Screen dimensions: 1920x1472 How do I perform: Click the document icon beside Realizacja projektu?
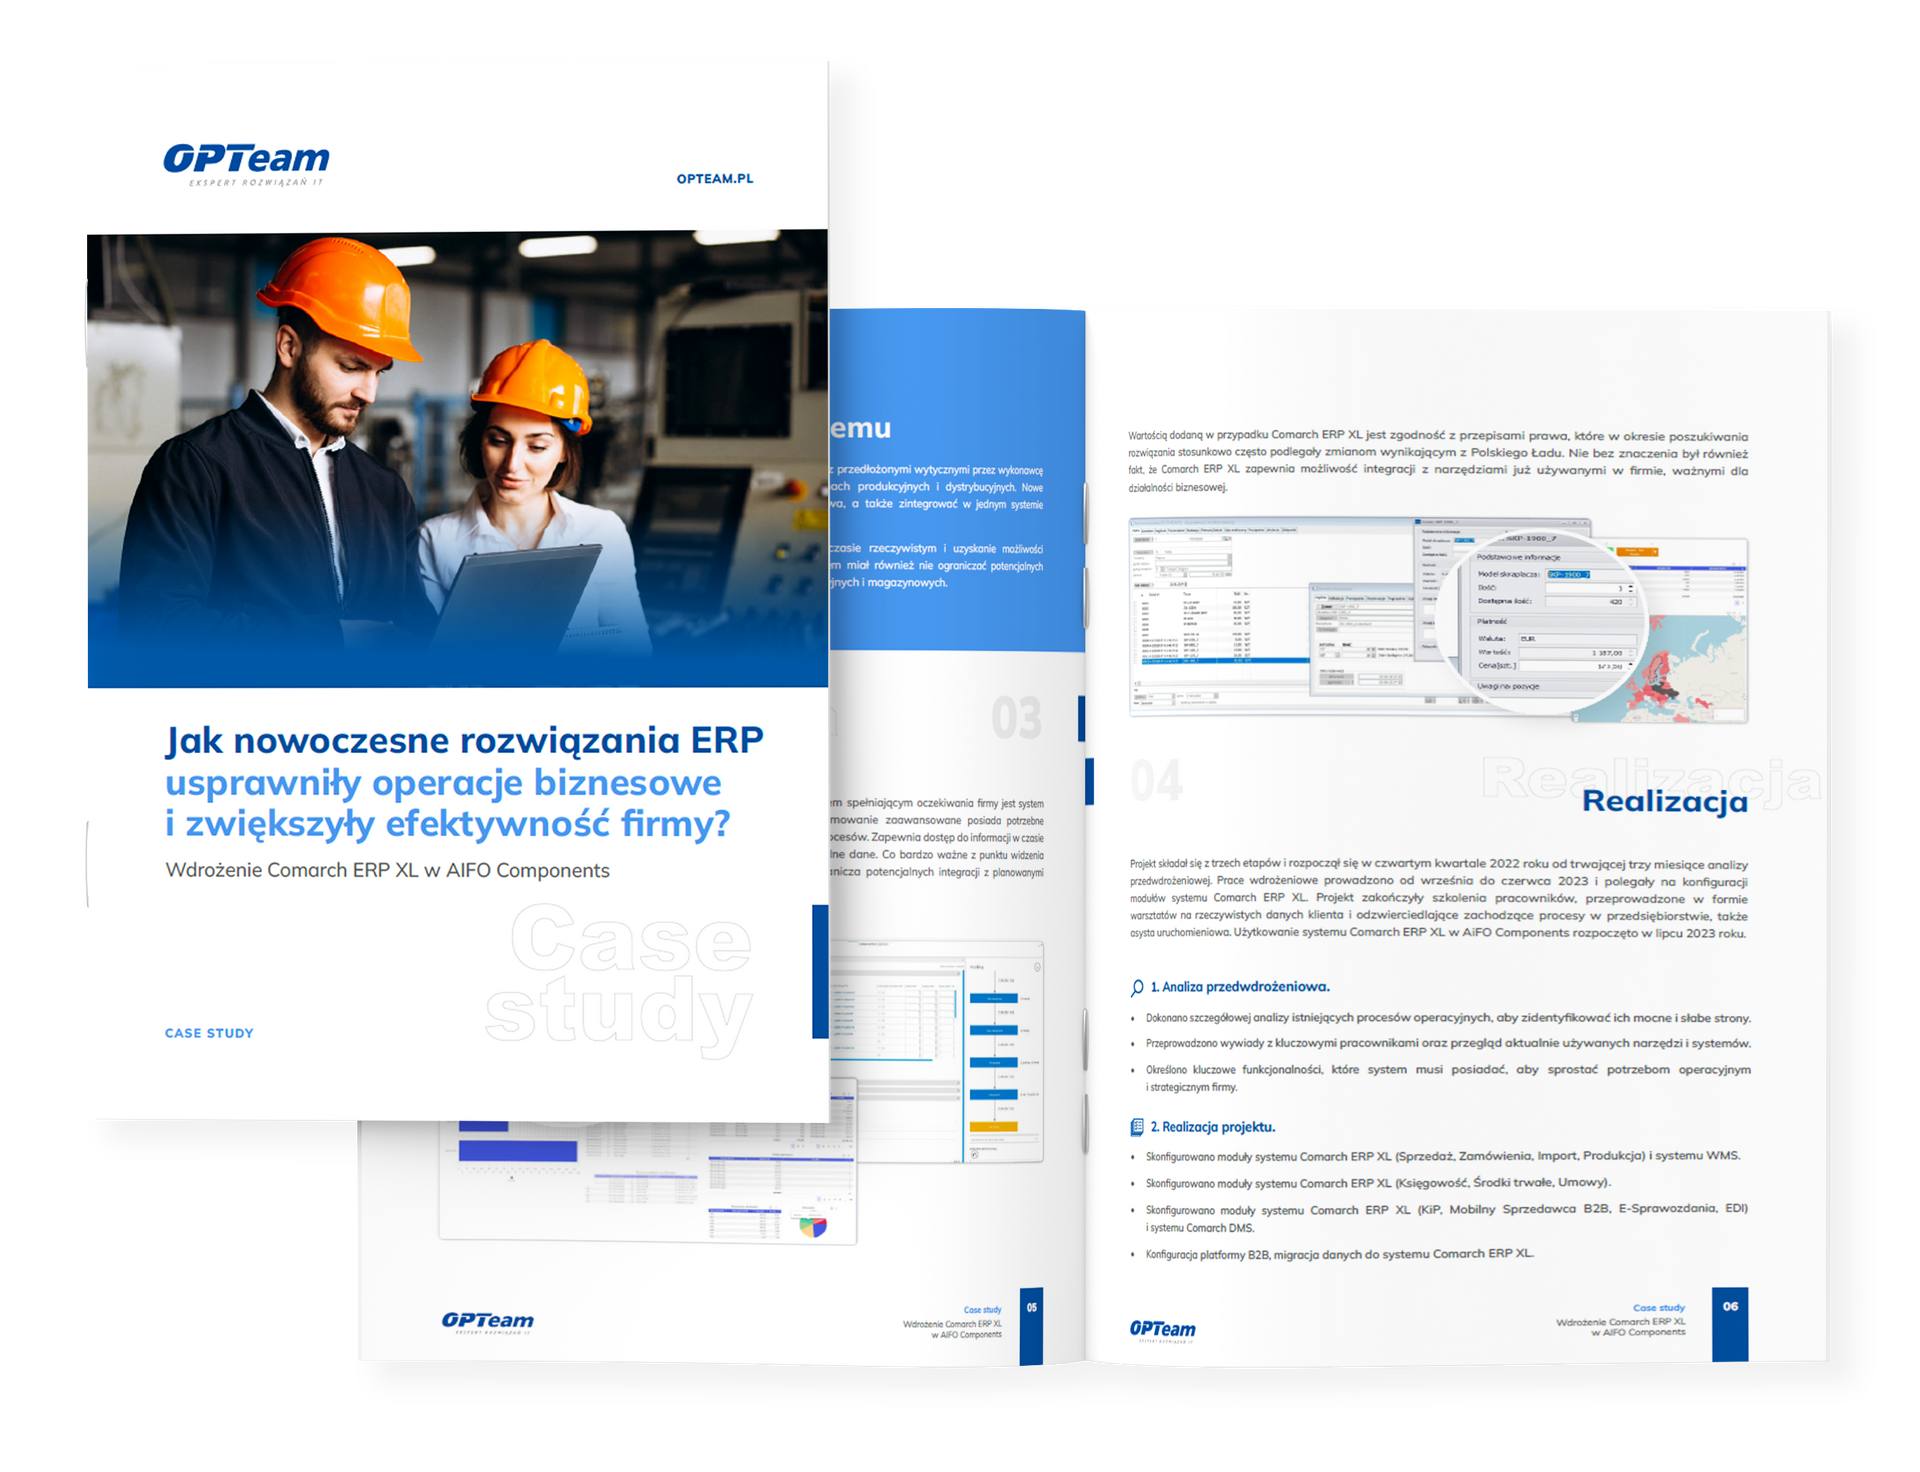[x=1137, y=1127]
